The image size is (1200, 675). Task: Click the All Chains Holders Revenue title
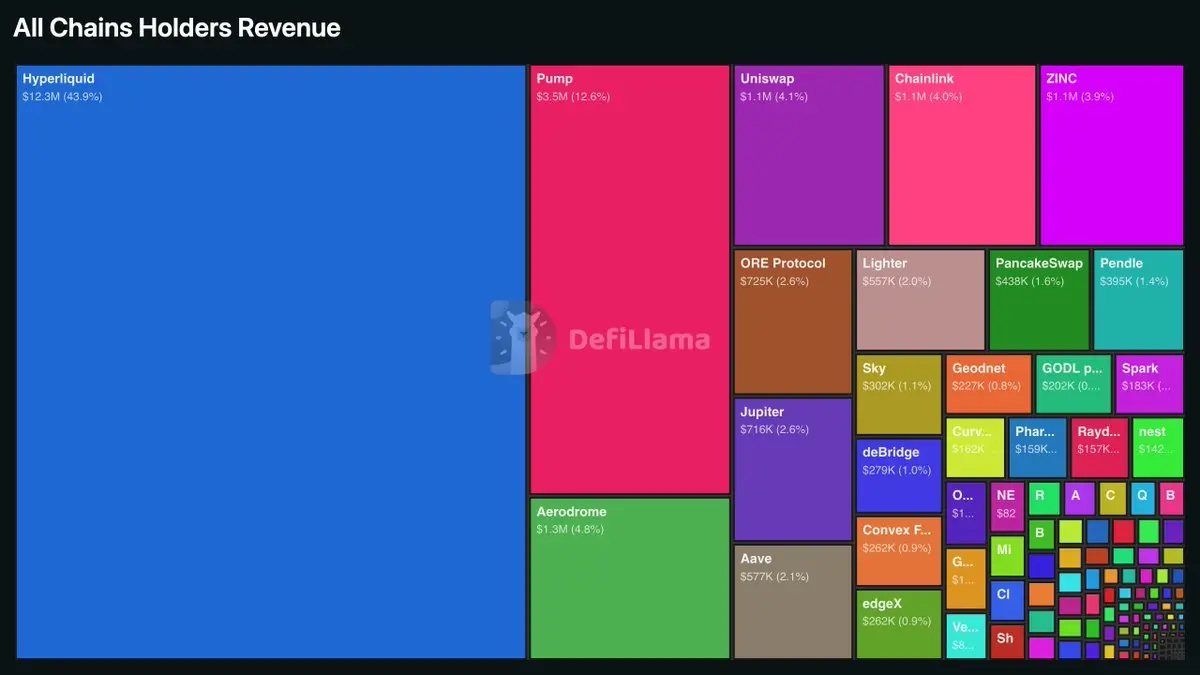coord(177,28)
